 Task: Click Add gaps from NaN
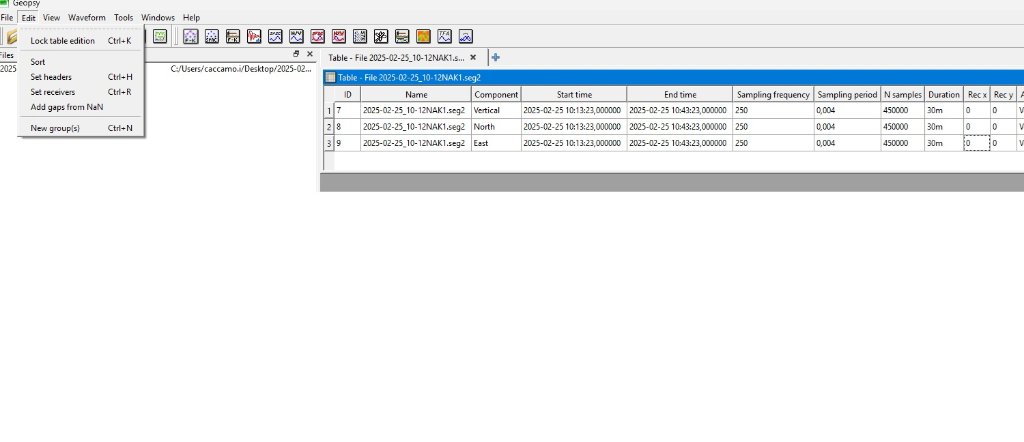point(67,107)
